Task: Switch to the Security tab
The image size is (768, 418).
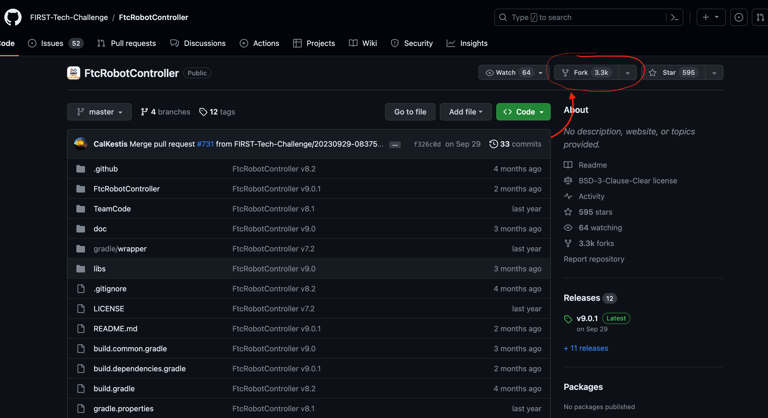Action: [x=412, y=43]
